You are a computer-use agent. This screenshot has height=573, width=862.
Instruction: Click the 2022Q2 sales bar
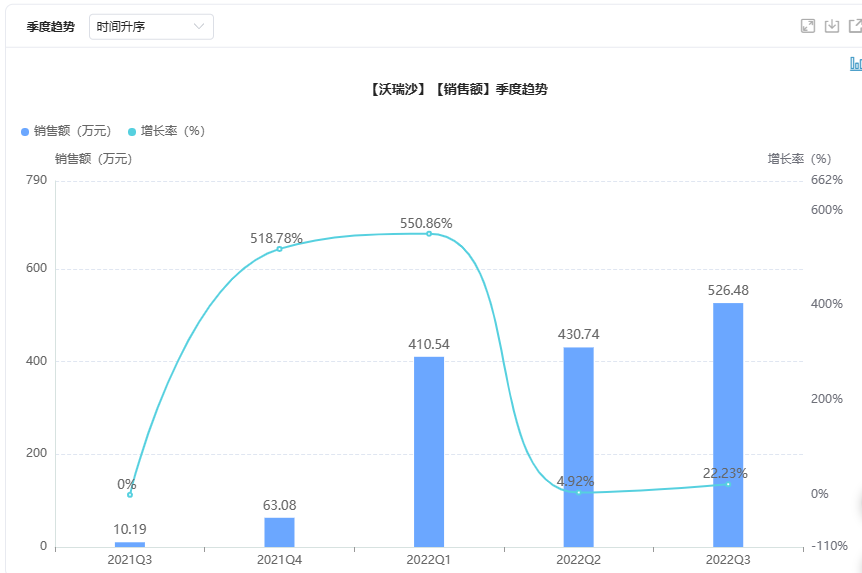[578, 447]
